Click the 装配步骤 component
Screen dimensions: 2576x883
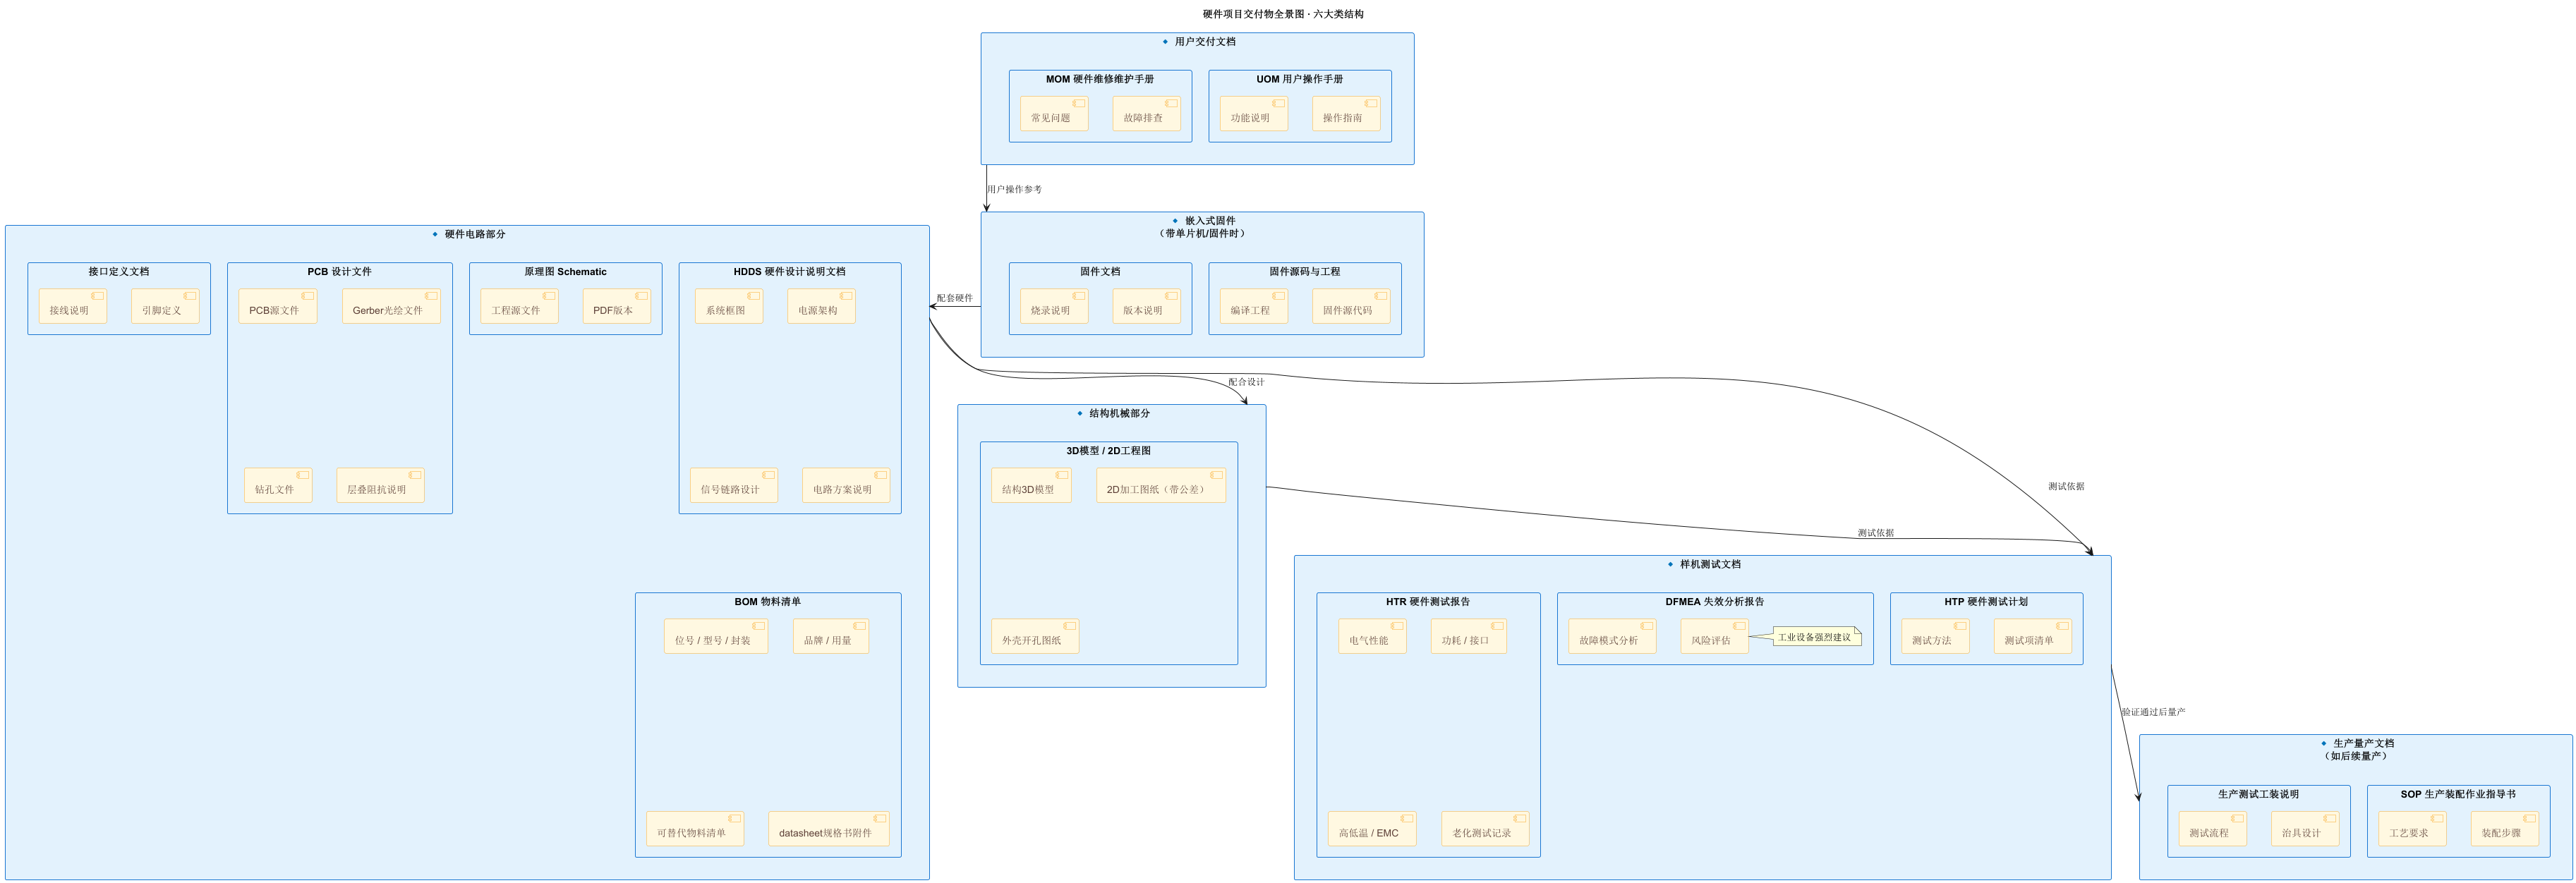coord(2504,829)
